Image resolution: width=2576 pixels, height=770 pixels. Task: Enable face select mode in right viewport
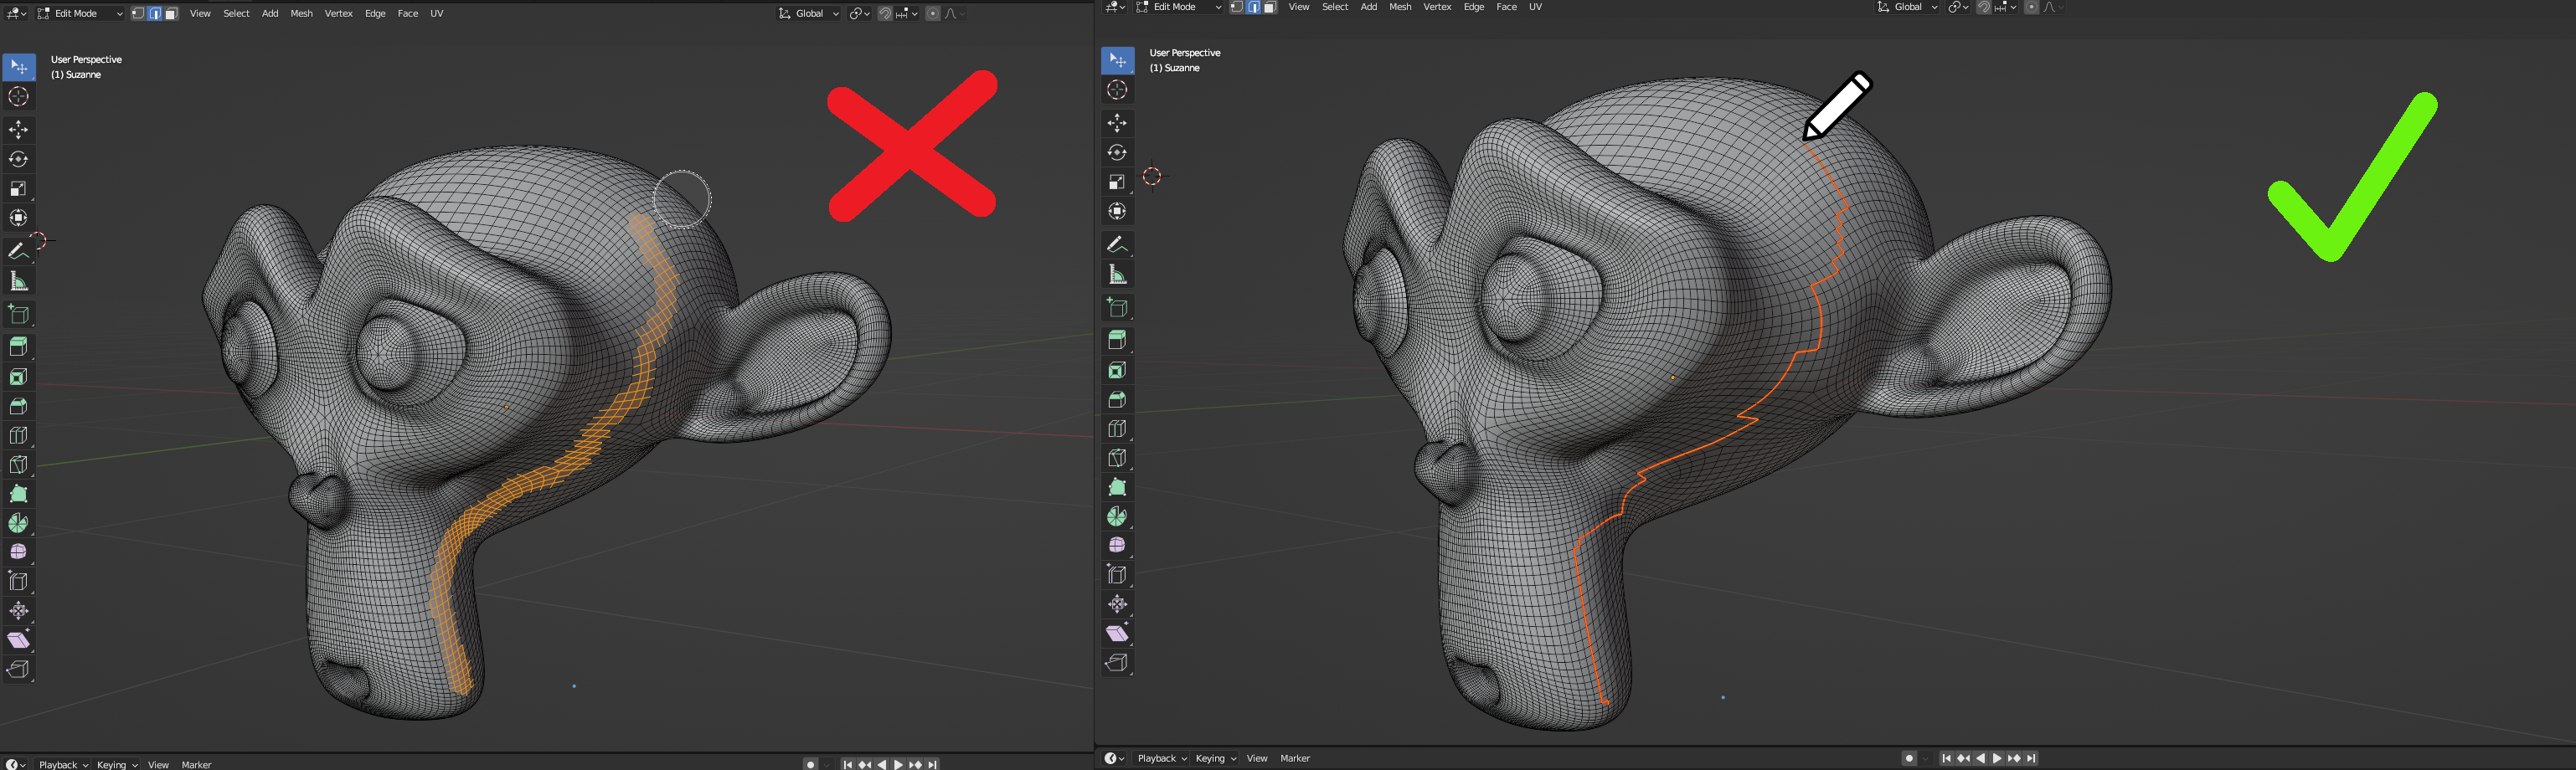pos(1270,7)
